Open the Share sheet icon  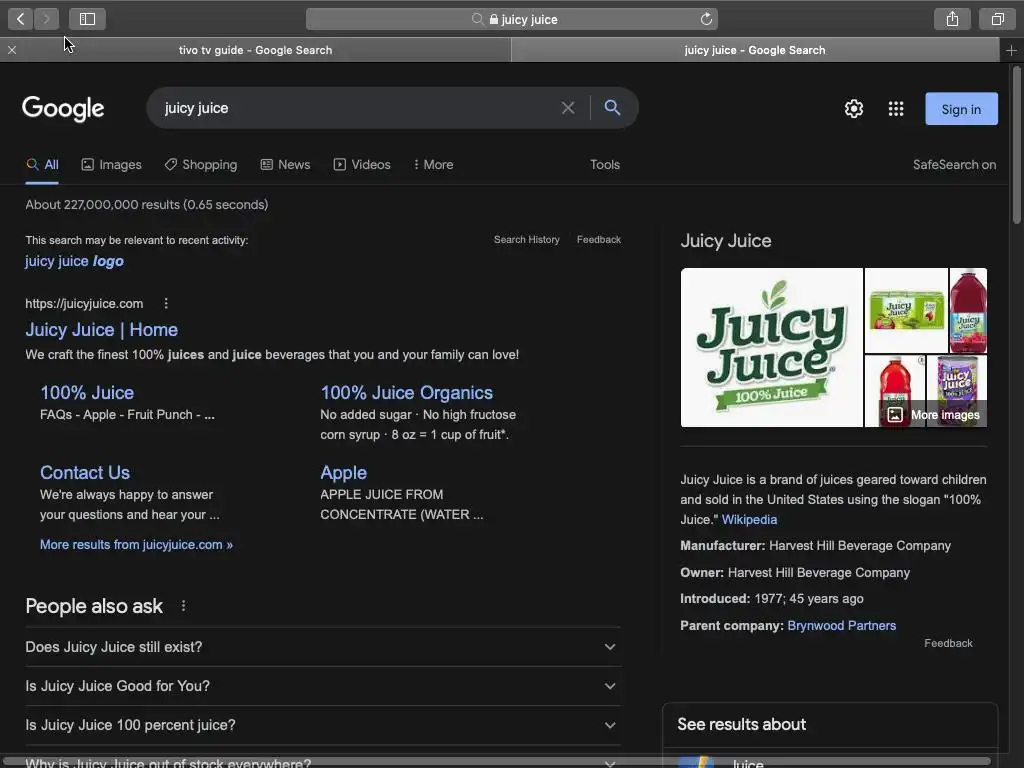tap(952, 19)
